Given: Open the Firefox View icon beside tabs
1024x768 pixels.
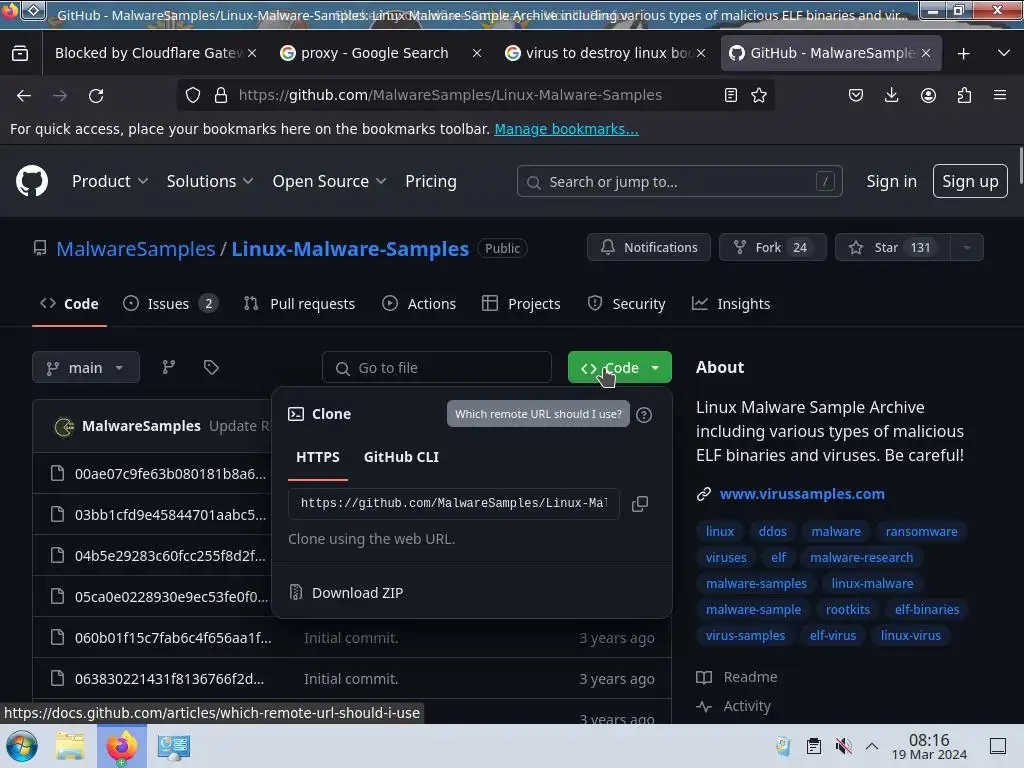Looking at the screenshot, I should (x=20, y=53).
